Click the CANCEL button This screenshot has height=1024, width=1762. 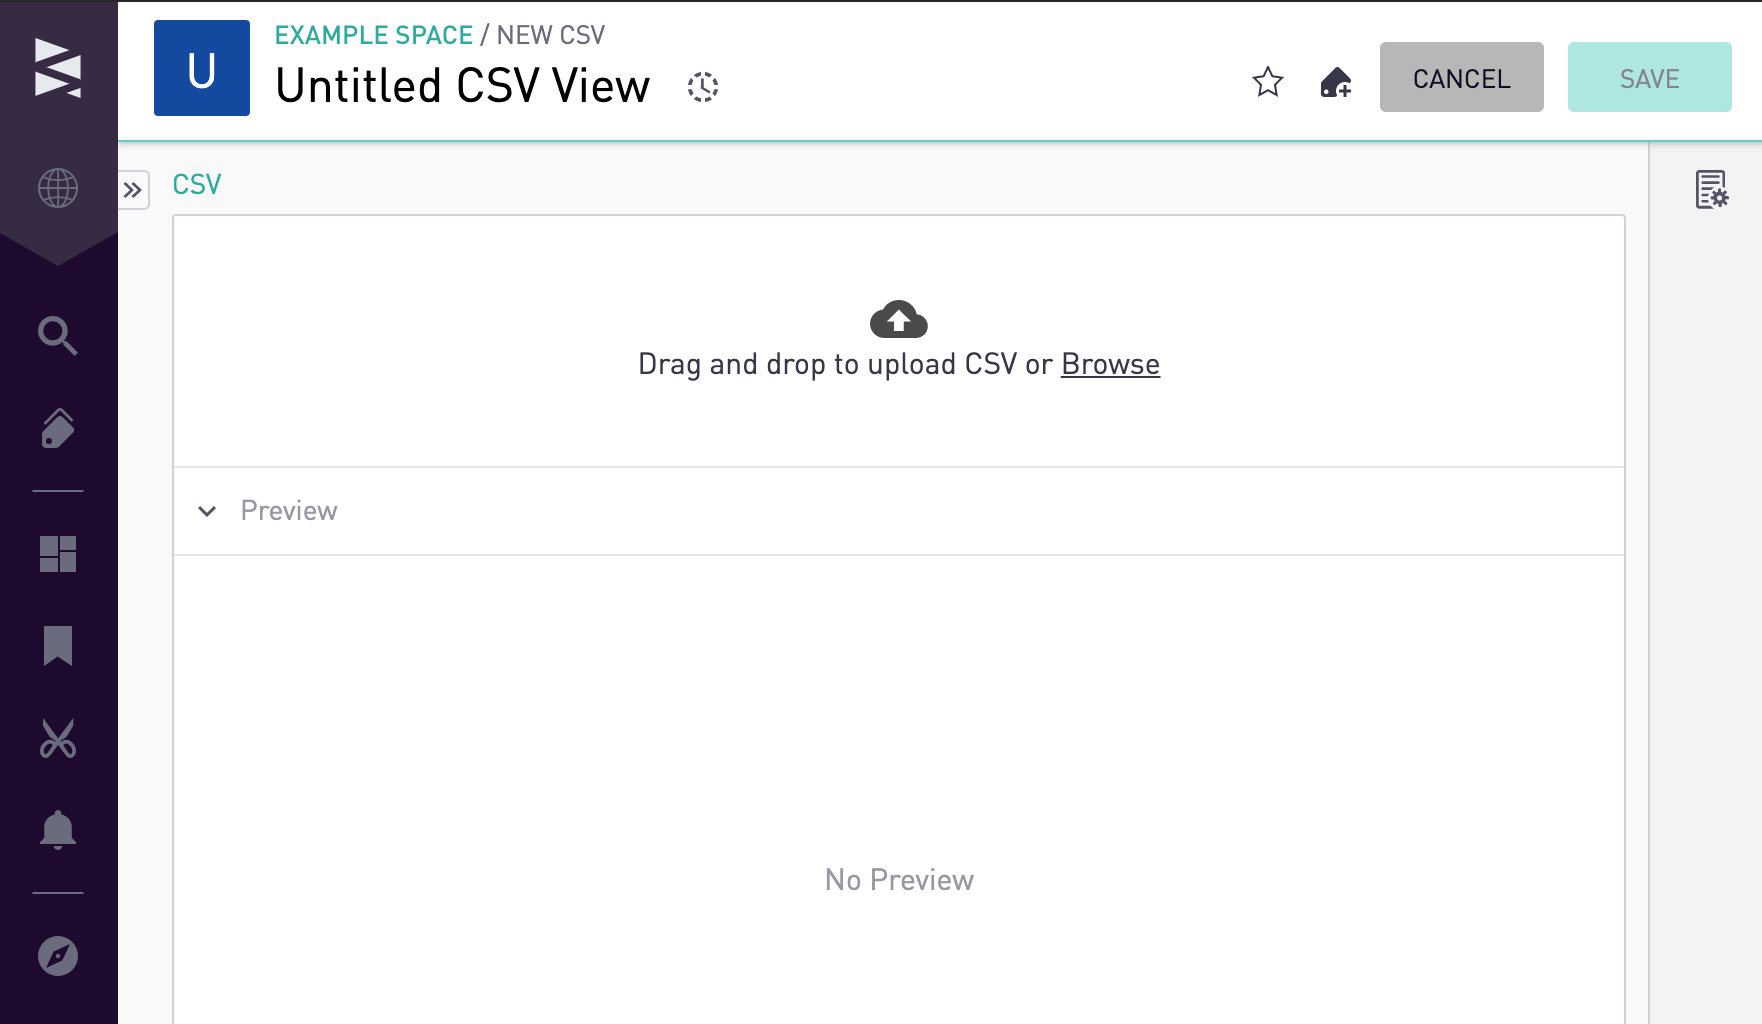click(1461, 78)
